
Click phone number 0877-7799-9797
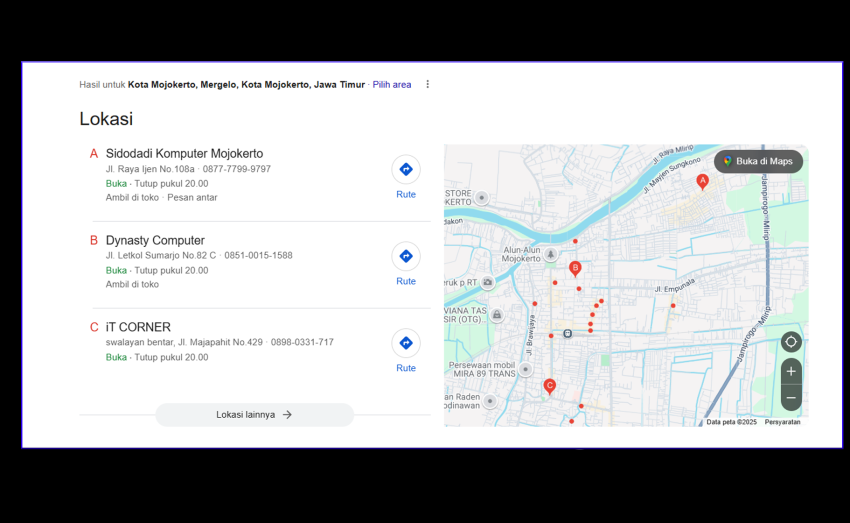coord(236,169)
